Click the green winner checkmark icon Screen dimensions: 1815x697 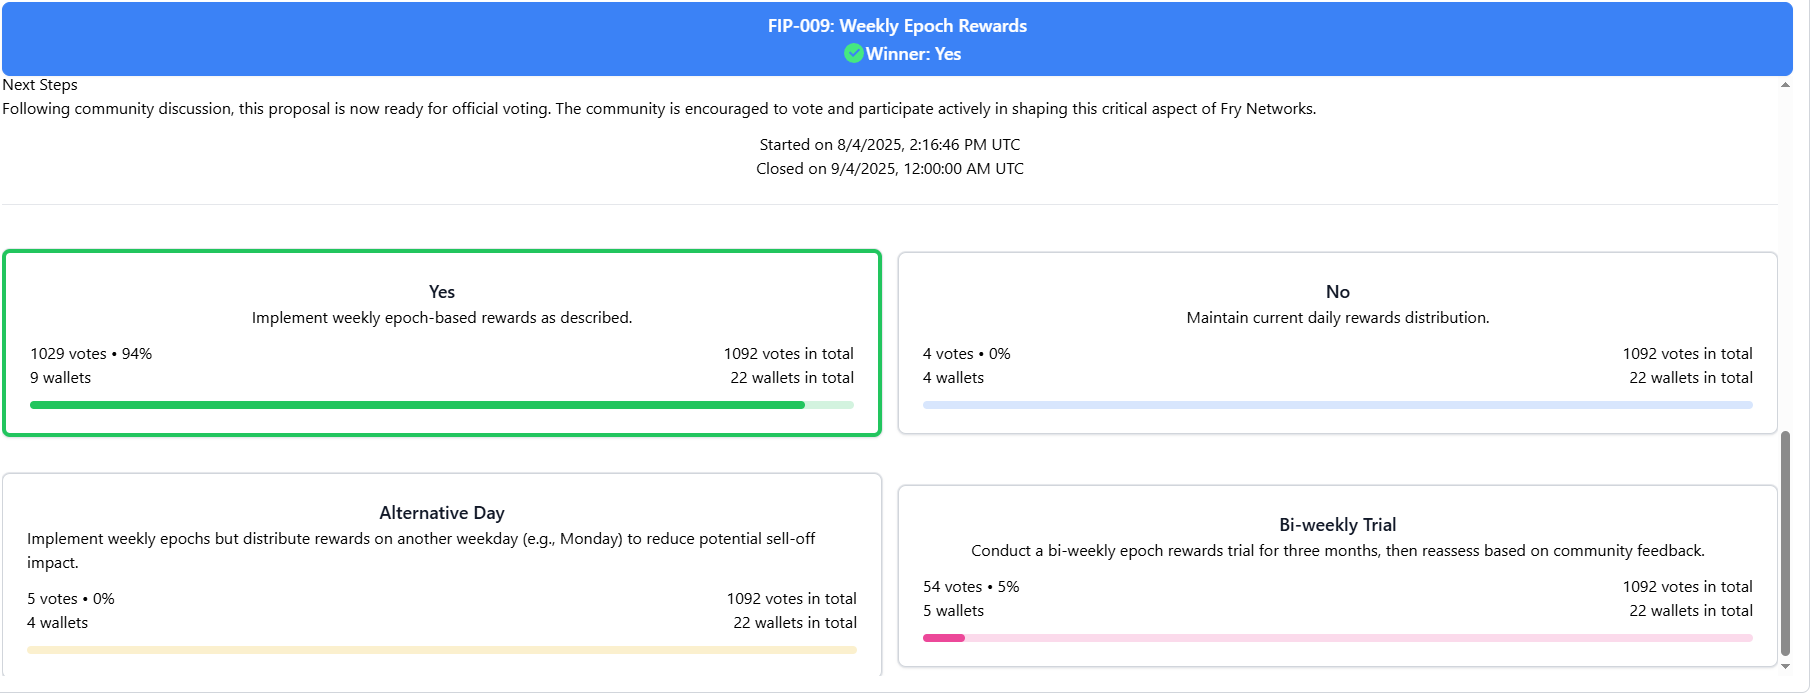click(853, 54)
